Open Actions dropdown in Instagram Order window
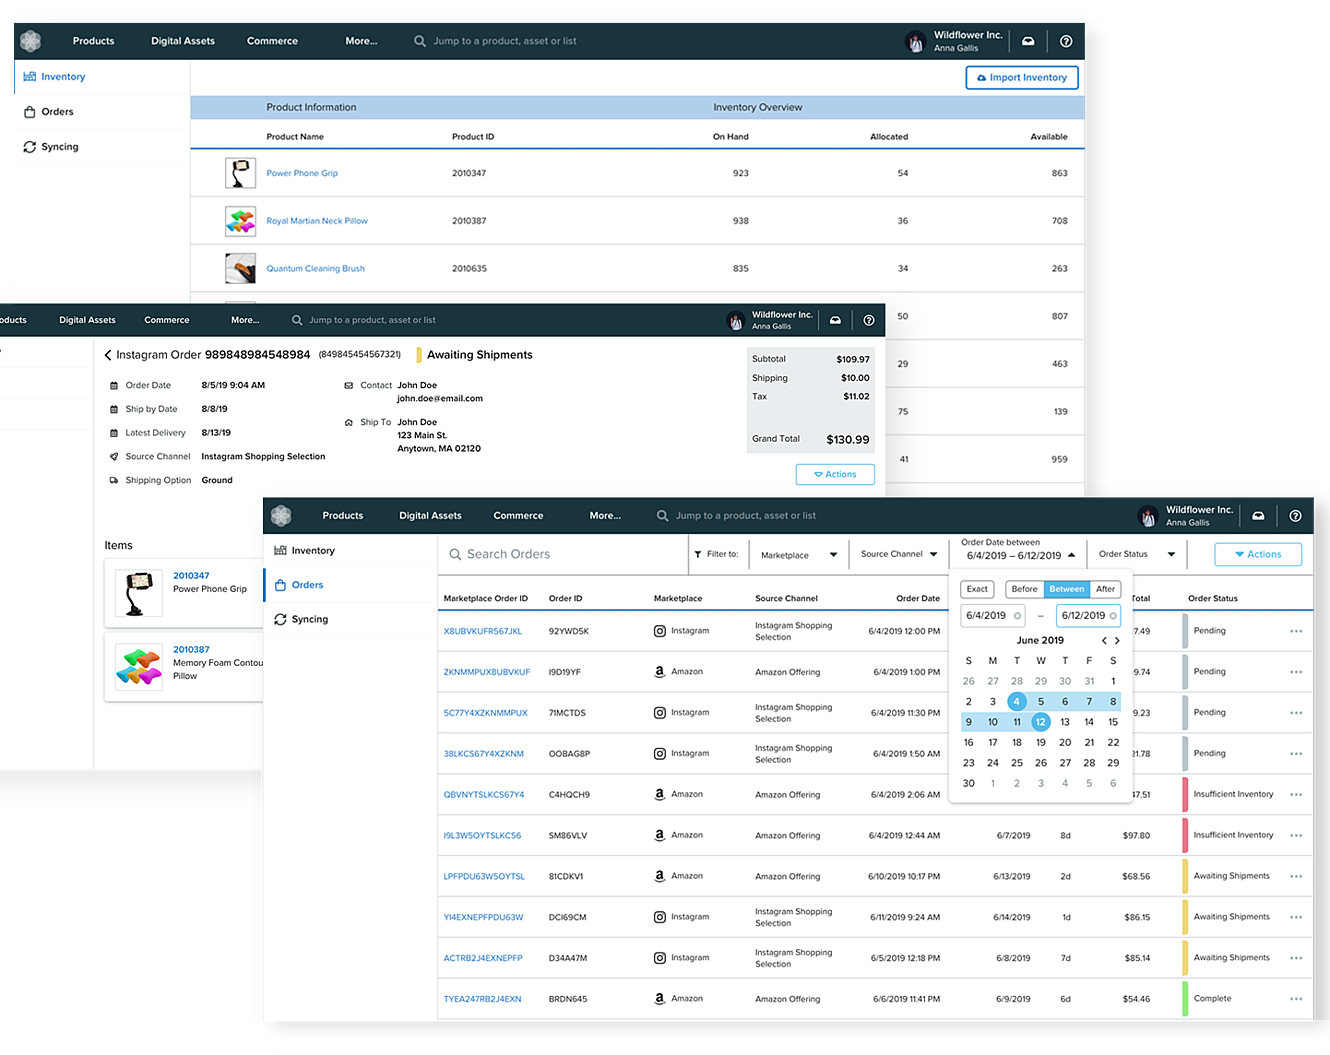Viewport: 1330px width, 1055px height. tap(835, 474)
